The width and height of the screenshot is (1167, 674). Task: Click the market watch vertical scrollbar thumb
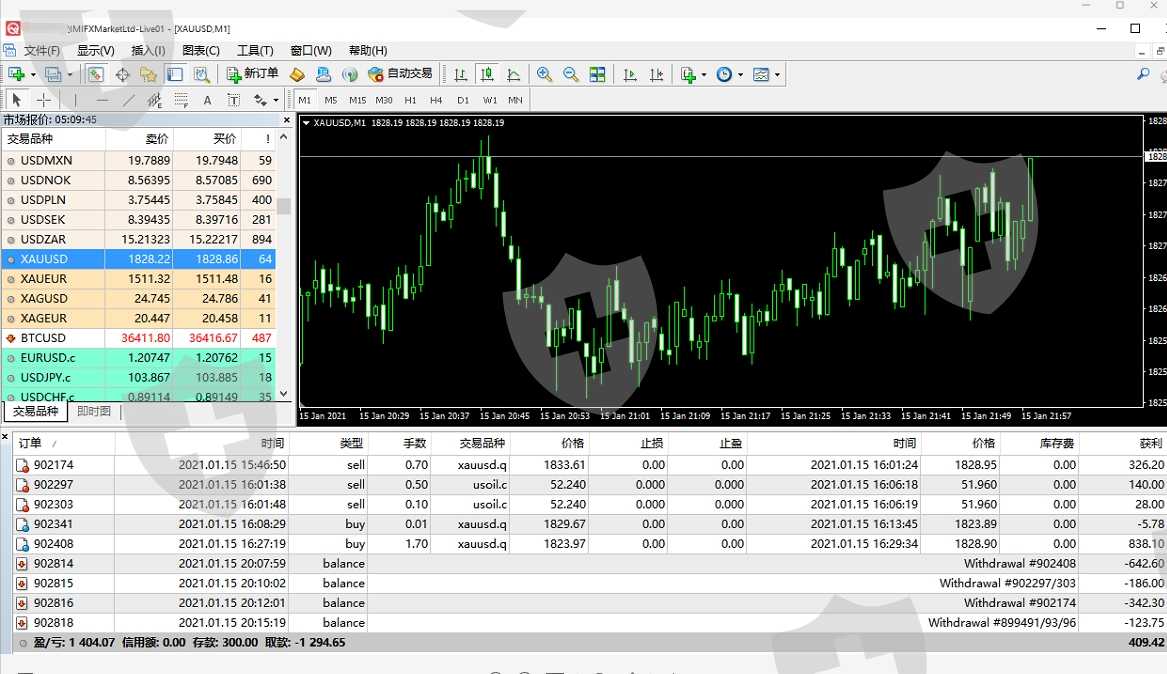coord(284,206)
